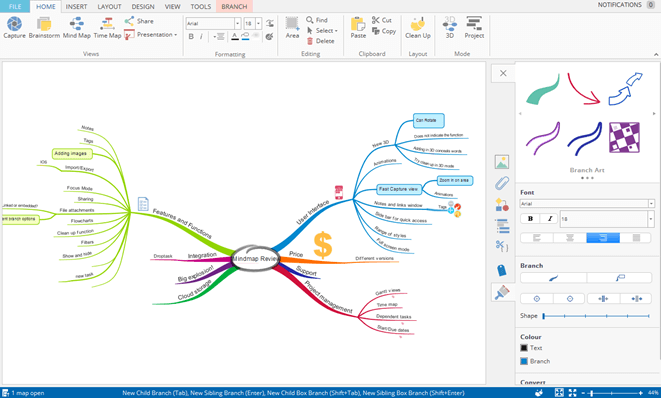The height and width of the screenshot is (398, 661).
Task: Adjust the Shape slider
Action: point(596,316)
